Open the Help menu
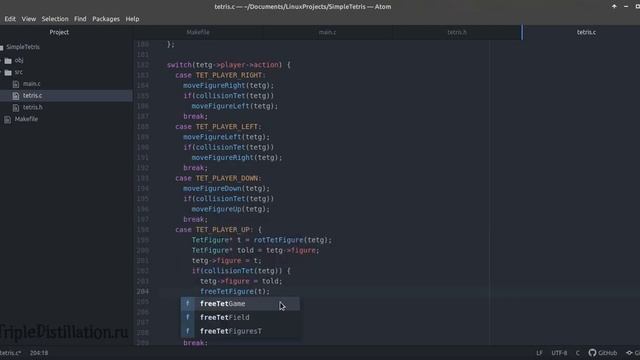Image resolution: width=640 pixels, height=360 pixels. coord(132,19)
